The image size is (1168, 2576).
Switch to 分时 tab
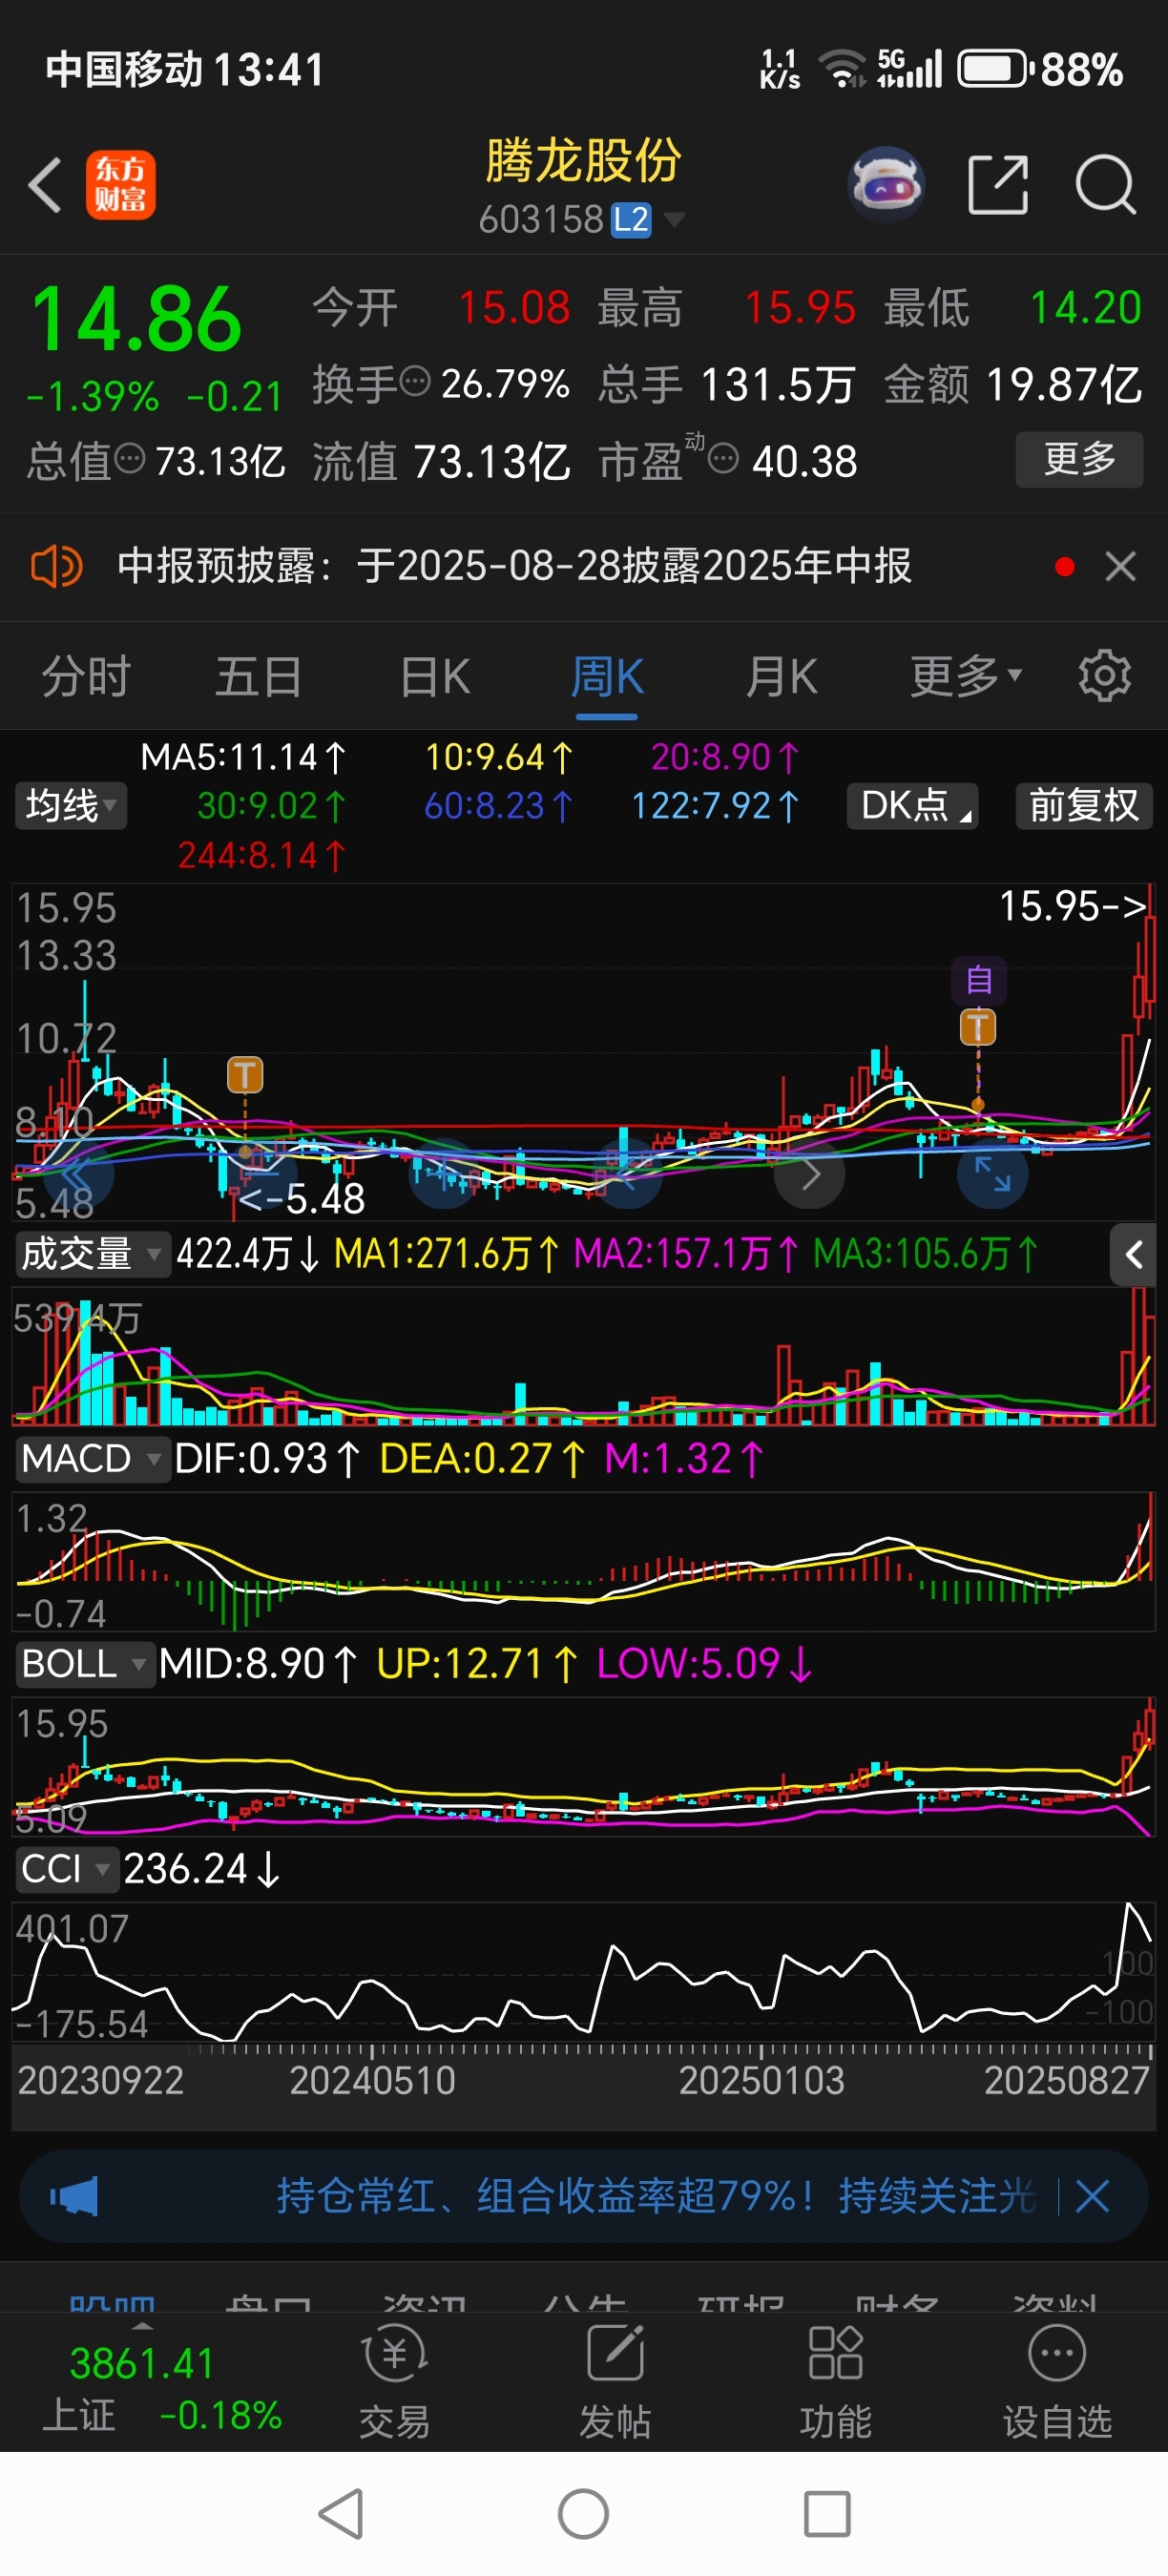point(86,677)
